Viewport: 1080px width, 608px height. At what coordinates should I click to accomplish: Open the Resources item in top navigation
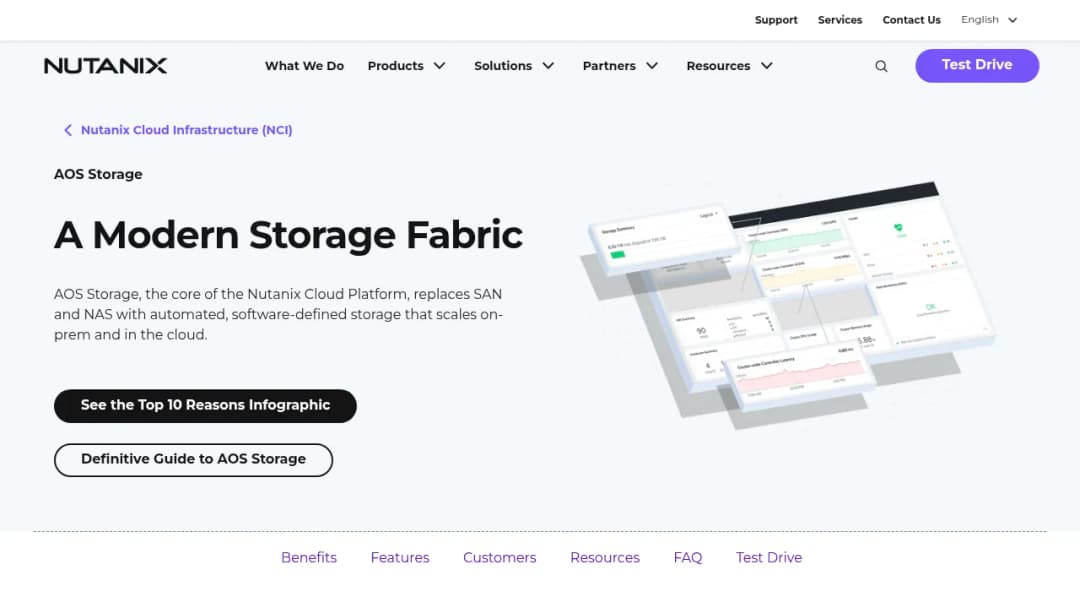point(718,66)
